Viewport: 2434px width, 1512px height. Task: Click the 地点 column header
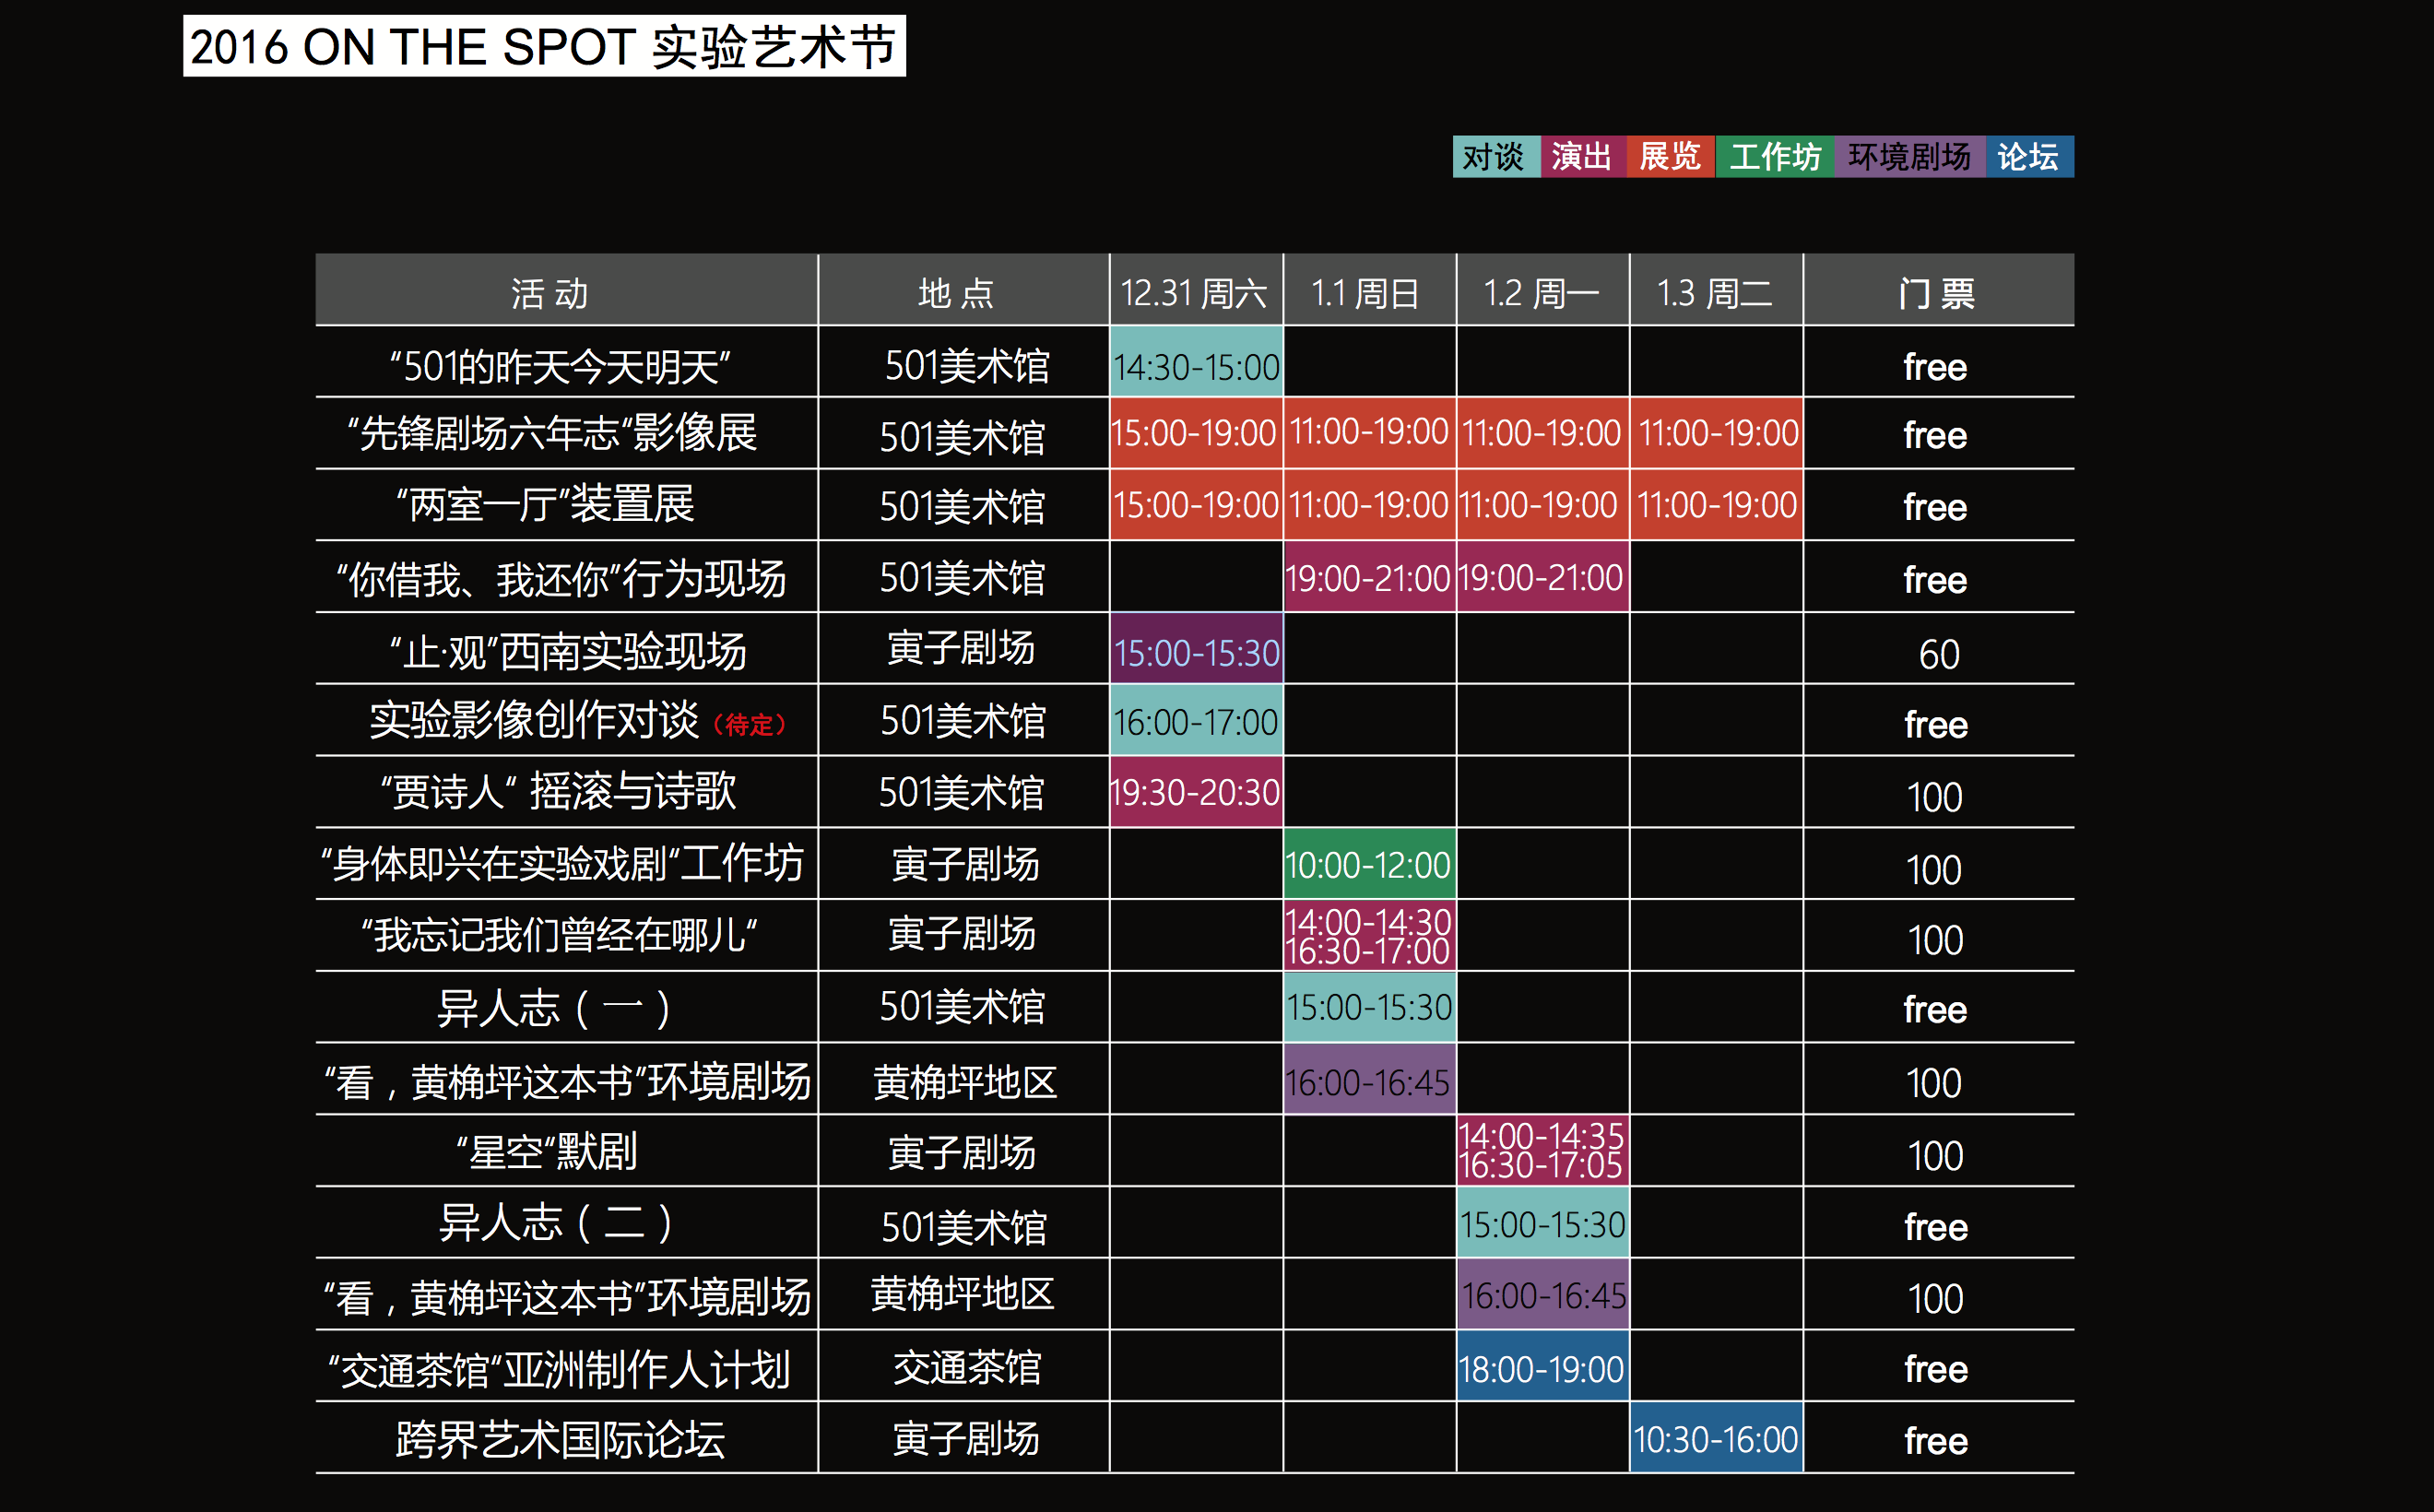pyautogui.click(x=964, y=291)
